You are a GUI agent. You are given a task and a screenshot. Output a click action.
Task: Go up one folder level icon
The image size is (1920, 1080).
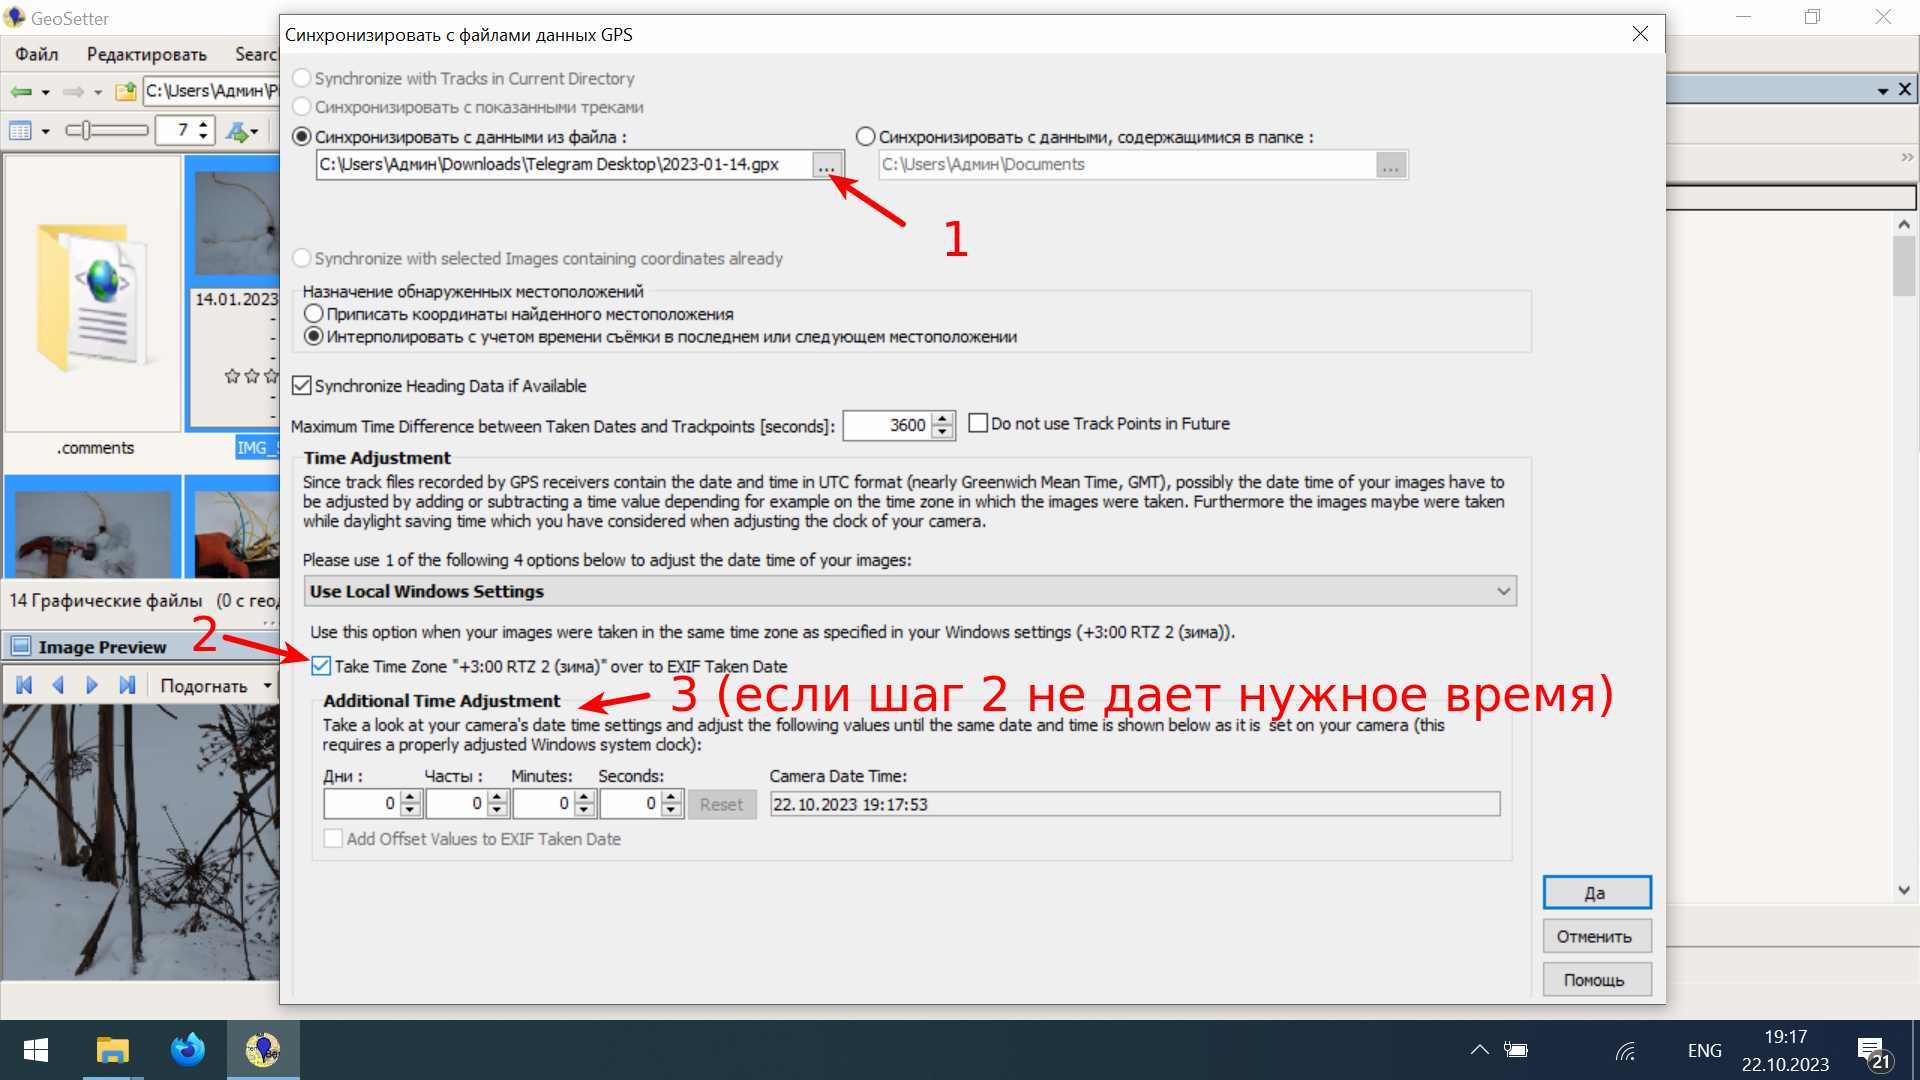[125, 91]
